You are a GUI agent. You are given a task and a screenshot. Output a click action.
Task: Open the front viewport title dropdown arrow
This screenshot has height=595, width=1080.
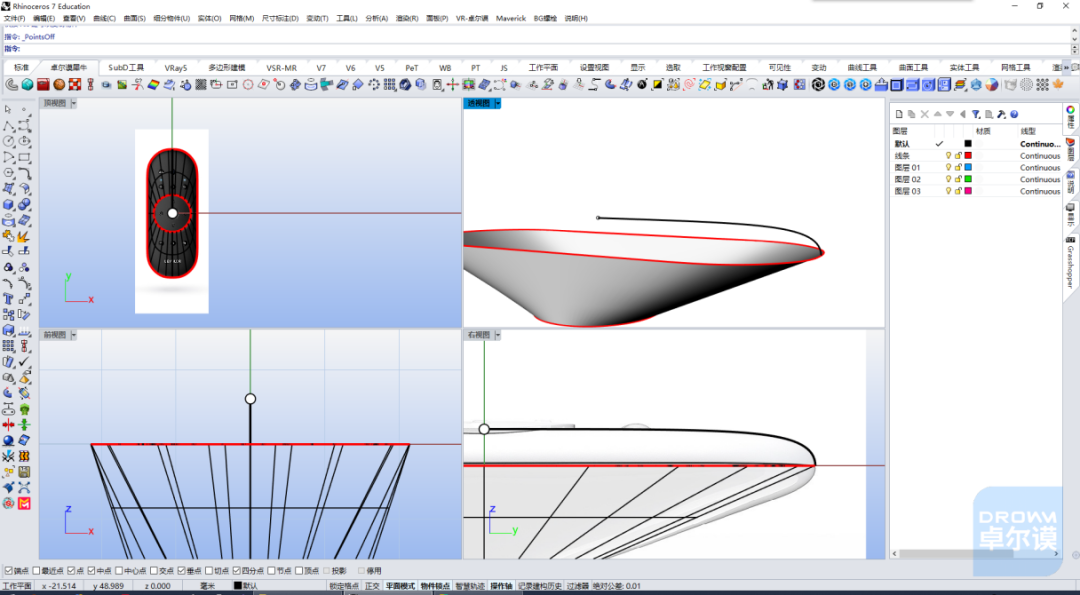point(74,335)
